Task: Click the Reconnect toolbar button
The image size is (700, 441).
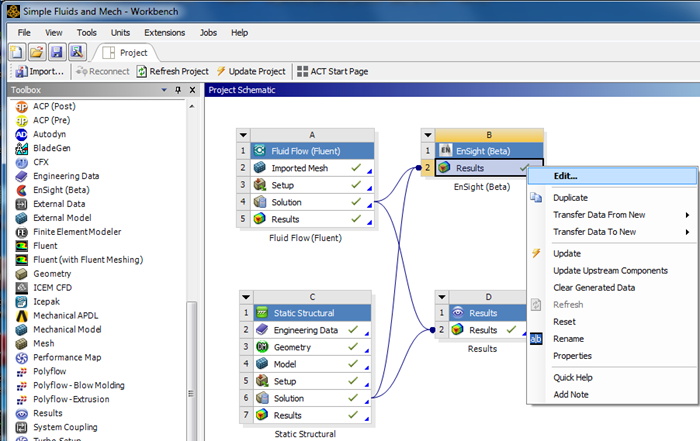Action: (x=103, y=71)
